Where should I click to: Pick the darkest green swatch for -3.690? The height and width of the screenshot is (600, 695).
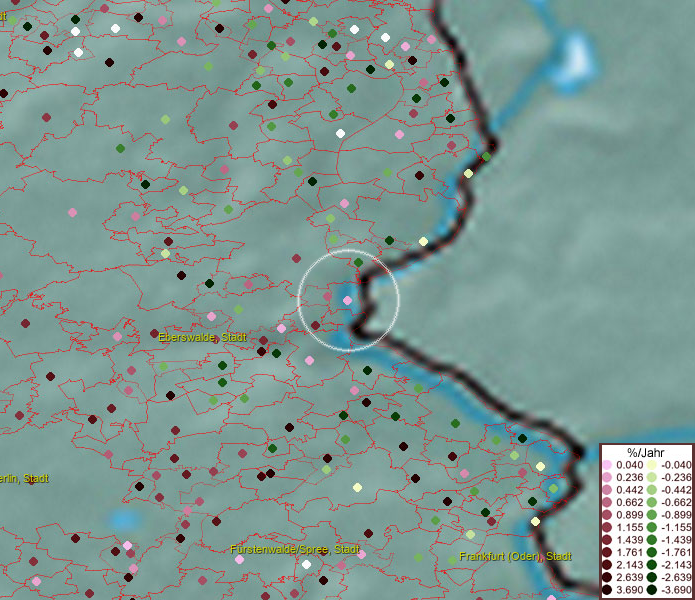coord(652,590)
